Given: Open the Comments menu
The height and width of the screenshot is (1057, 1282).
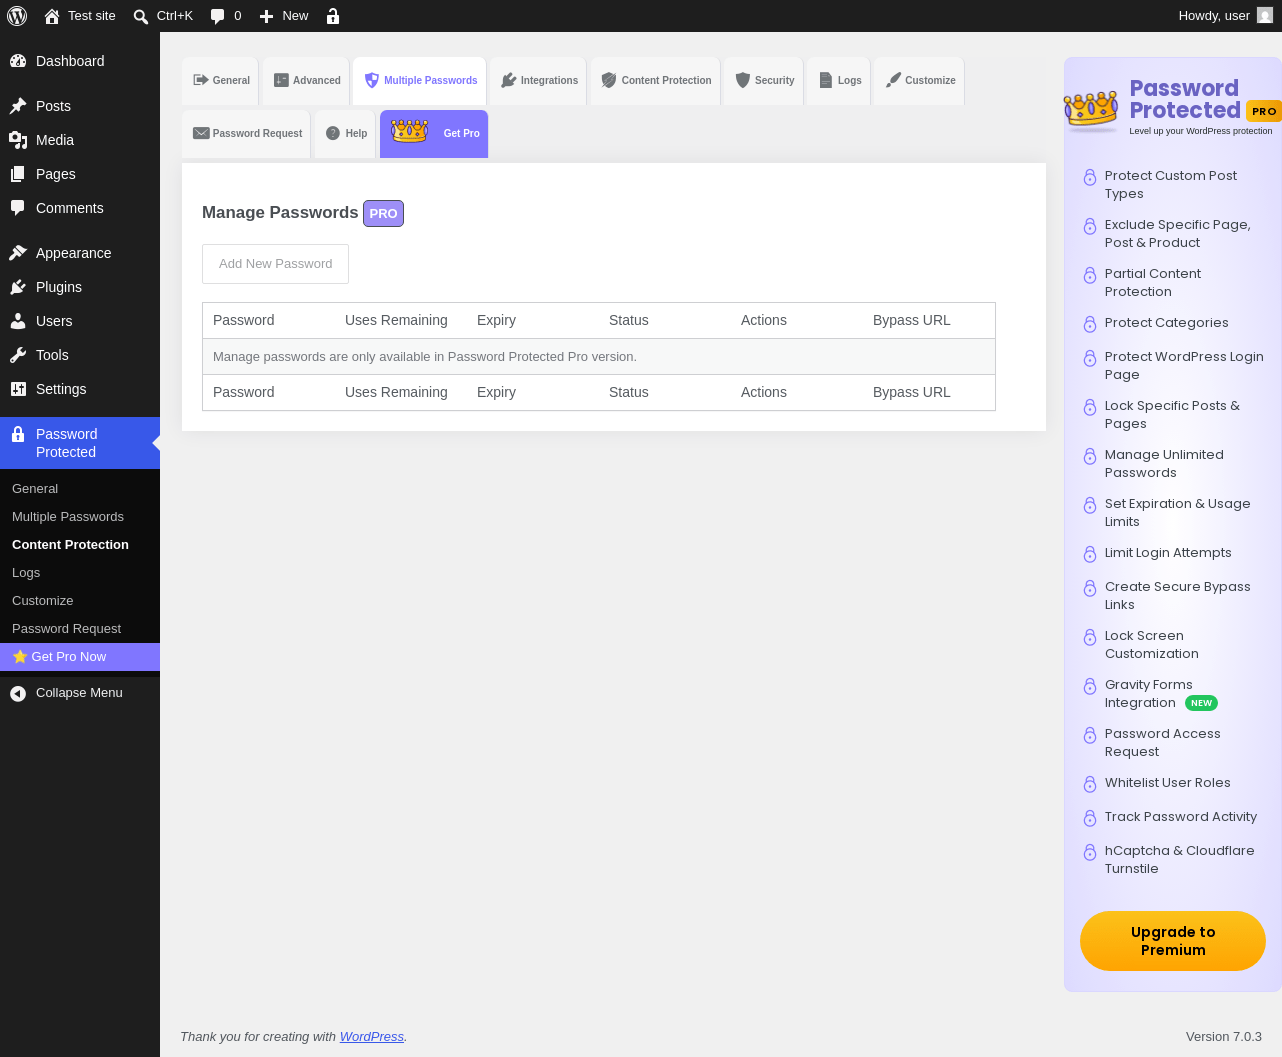Looking at the screenshot, I should coord(80,208).
